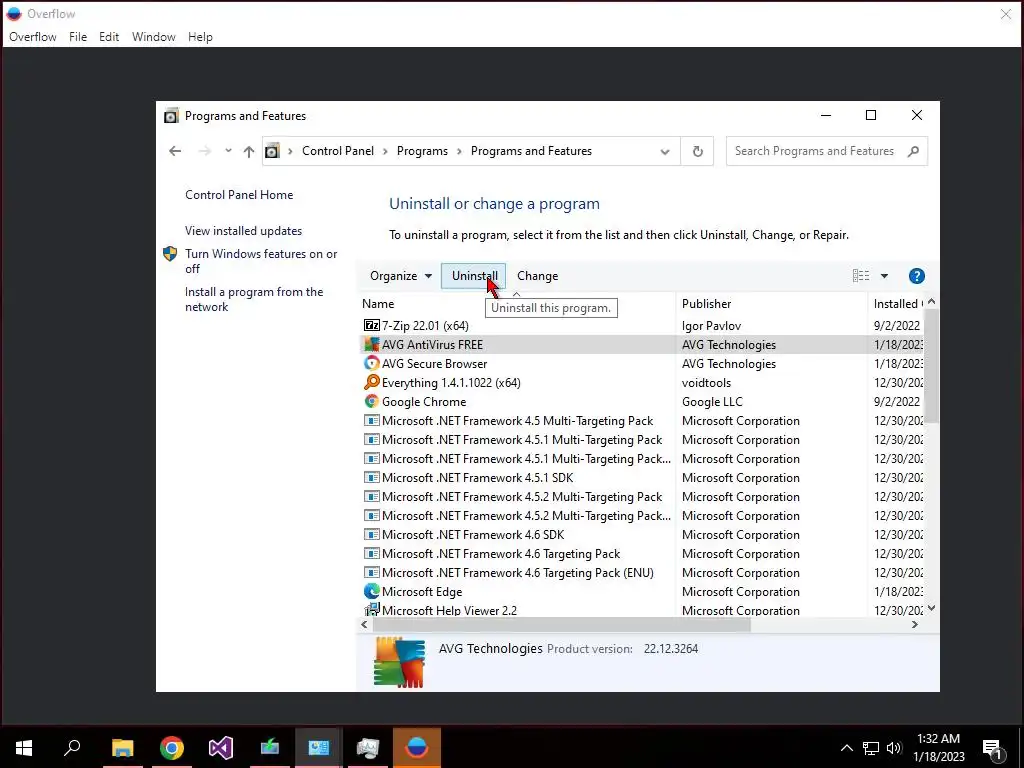1024x768 pixels.
Task: Click the AVG logo in details pane
Action: 398,662
